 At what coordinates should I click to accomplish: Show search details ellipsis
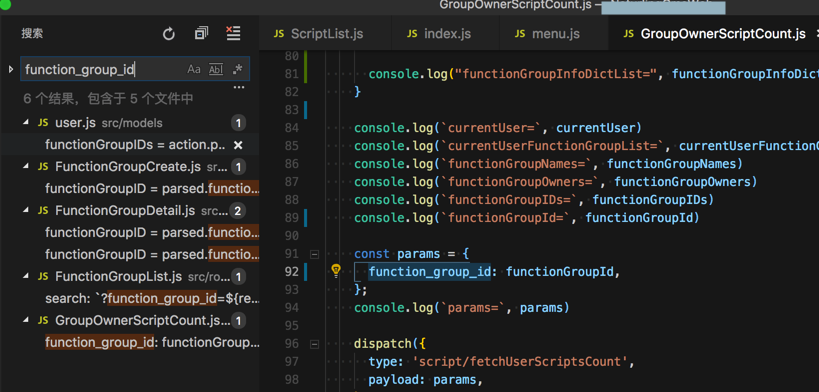pos(239,87)
